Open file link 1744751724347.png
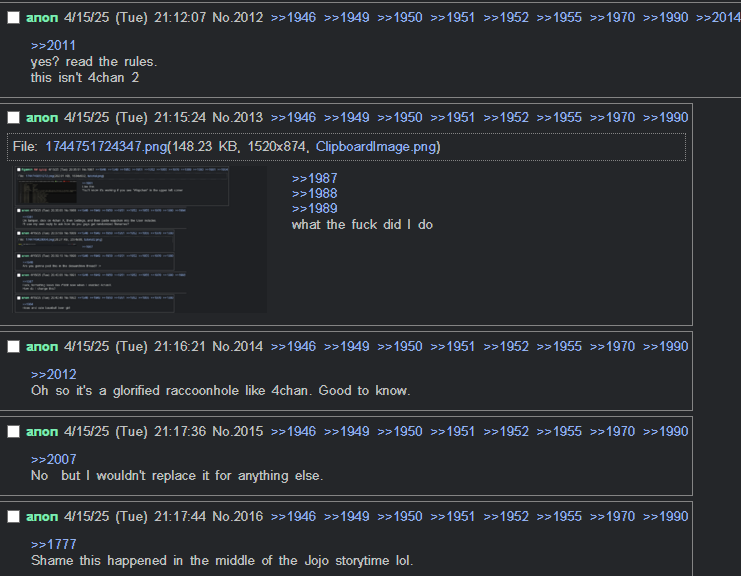The image size is (741, 576). pyautogui.click(x=105, y=147)
